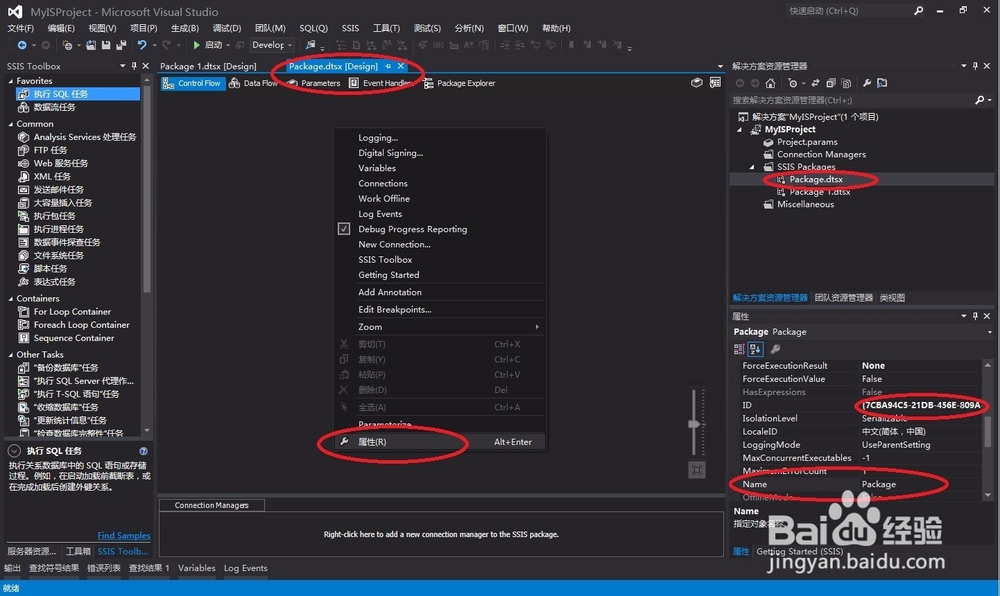
Task: Collapse the Common group in SSIS Toolbox
Action: point(11,124)
